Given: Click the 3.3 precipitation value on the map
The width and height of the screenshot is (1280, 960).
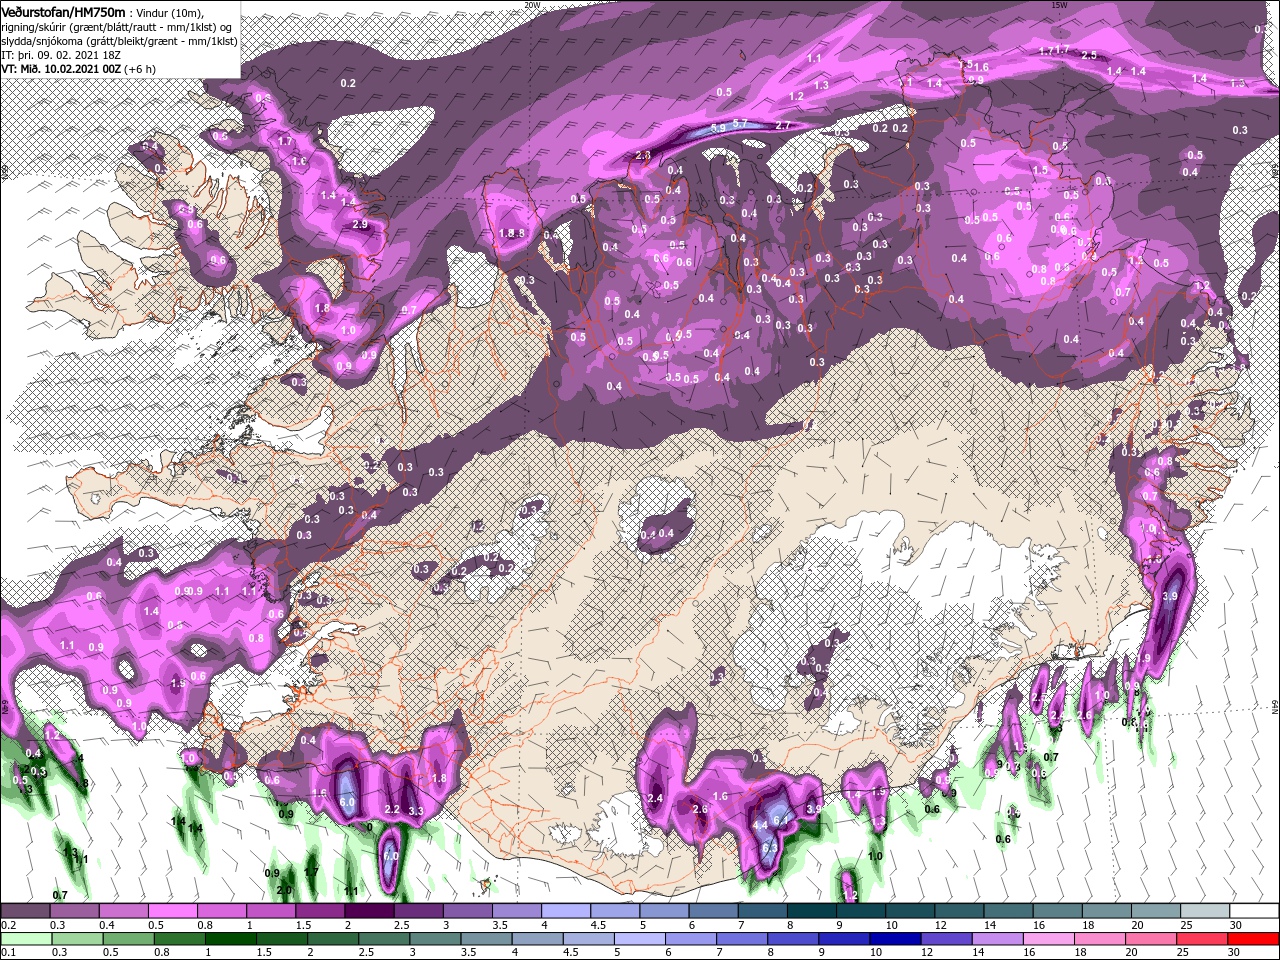Looking at the screenshot, I should tap(416, 811).
